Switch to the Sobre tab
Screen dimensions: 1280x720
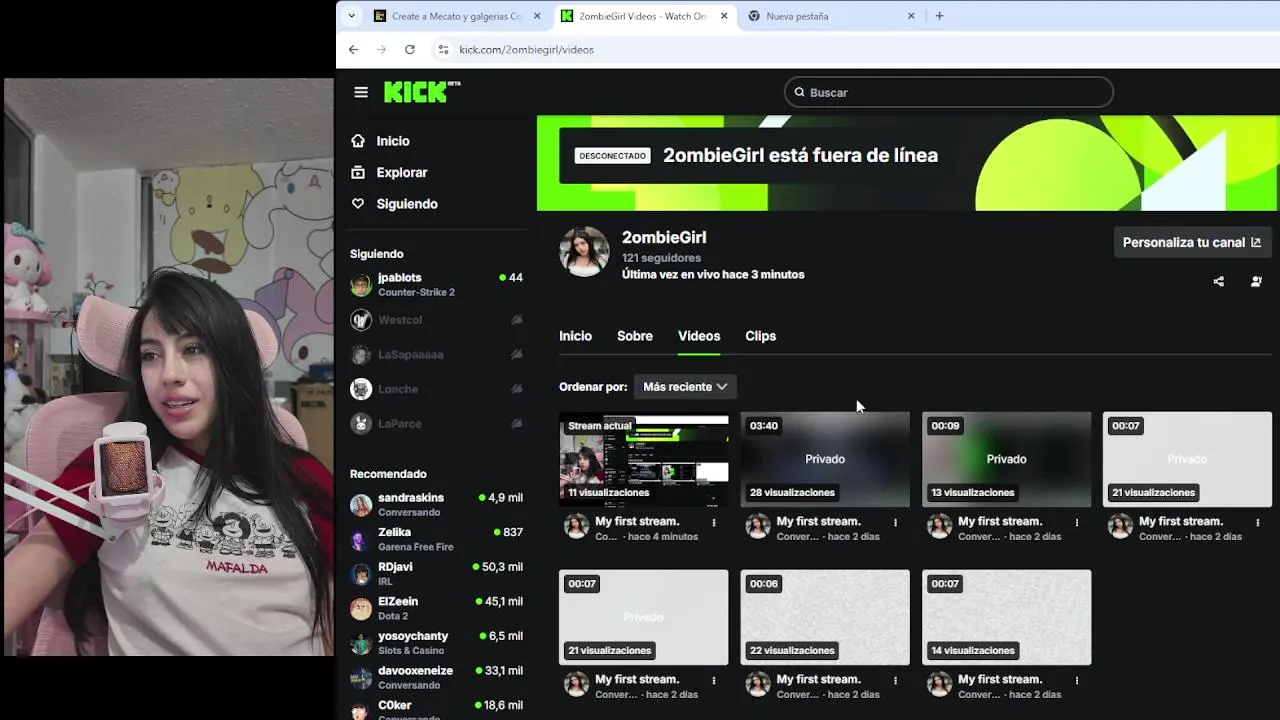635,336
